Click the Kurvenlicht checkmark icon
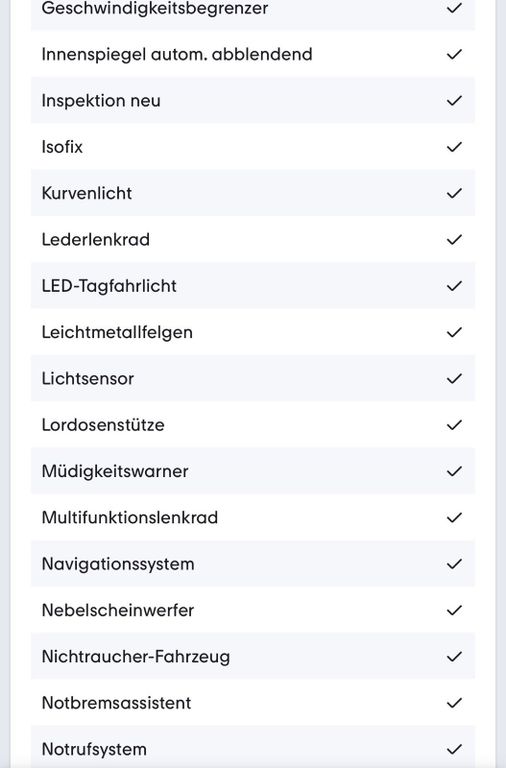 [454, 193]
